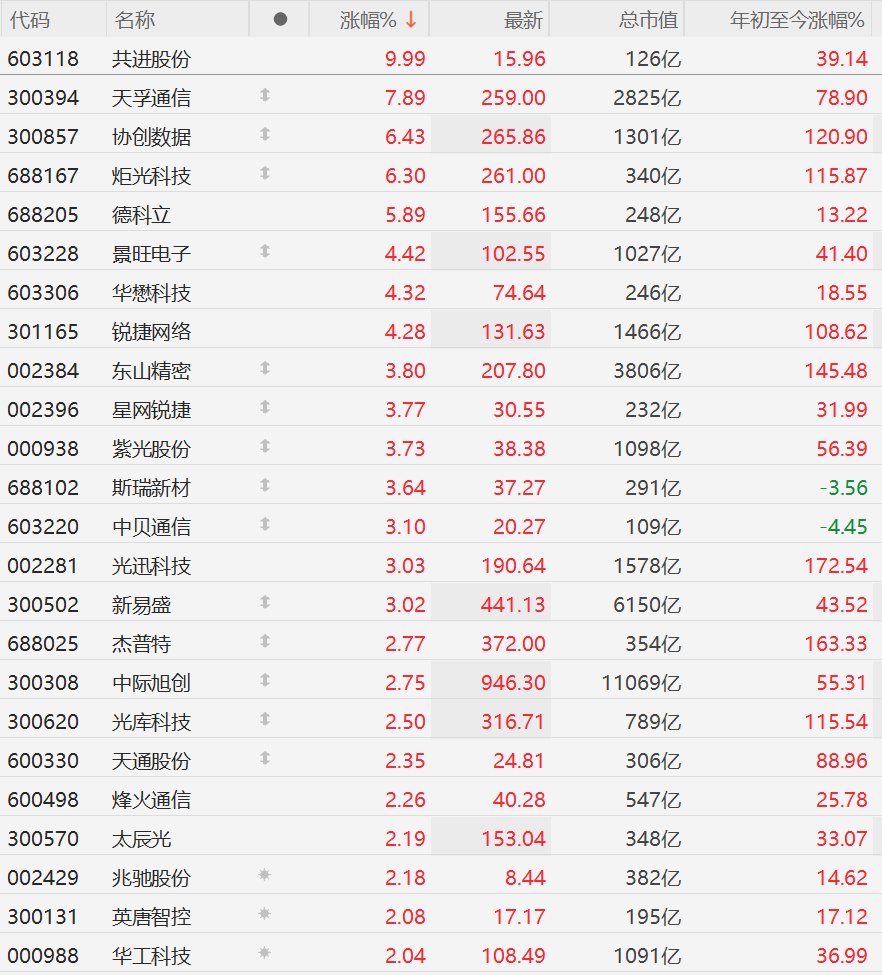
Task: Select stock name 东山精密
Action: pyautogui.click(x=151, y=371)
